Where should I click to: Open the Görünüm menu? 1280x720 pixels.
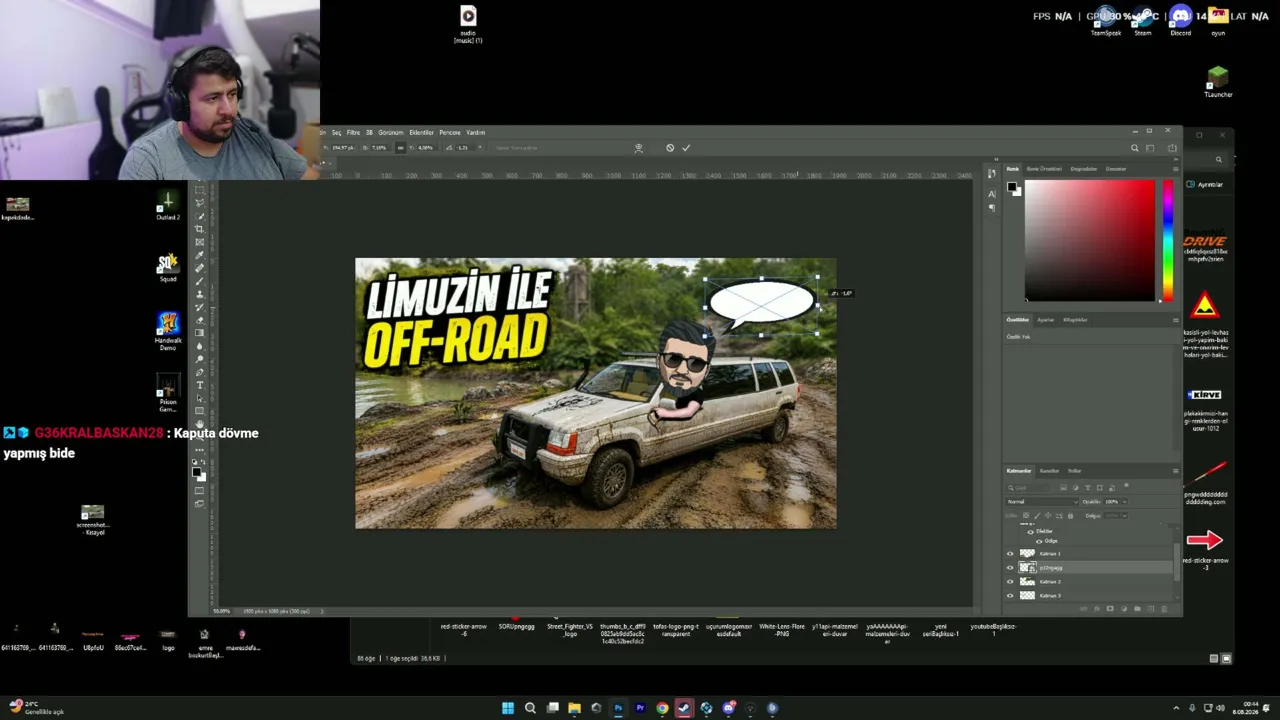tap(390, 133)
